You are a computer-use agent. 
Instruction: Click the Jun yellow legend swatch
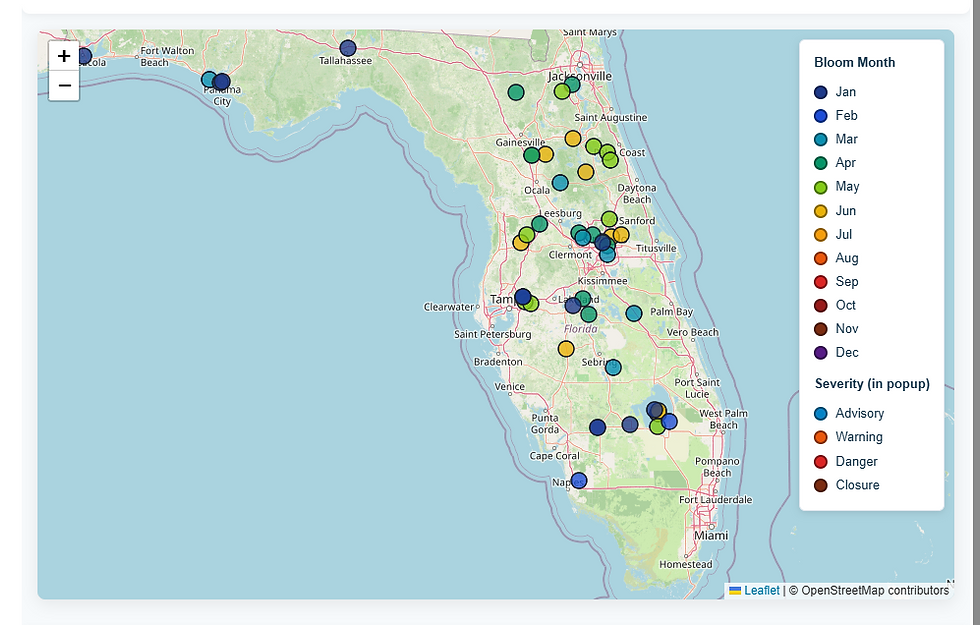(x=821, y=211)
